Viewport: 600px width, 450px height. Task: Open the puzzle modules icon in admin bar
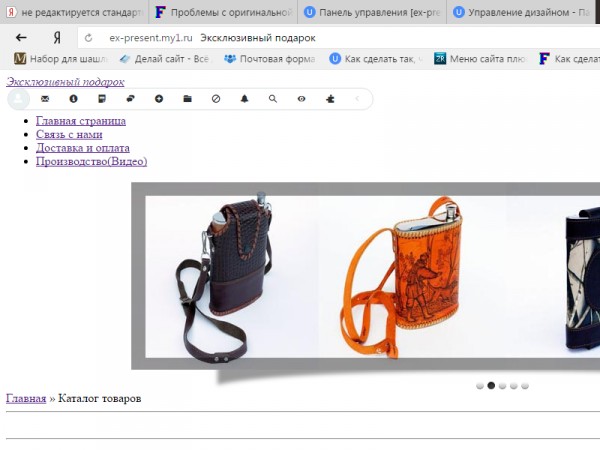coord(330,99)
